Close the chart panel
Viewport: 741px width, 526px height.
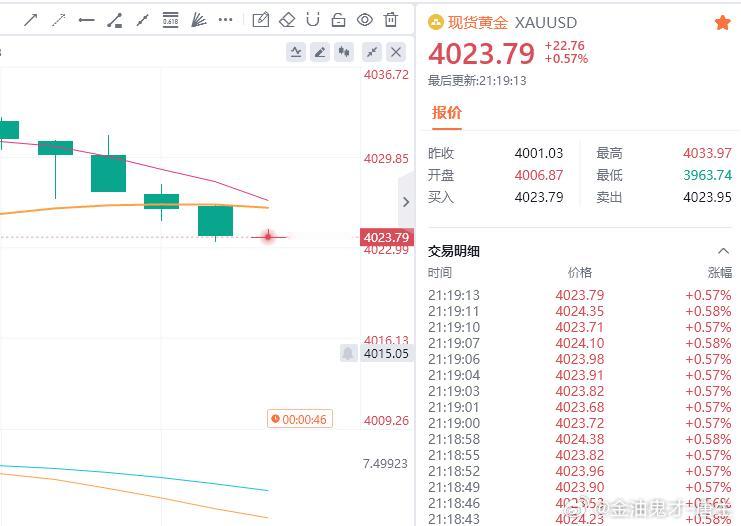396,52
